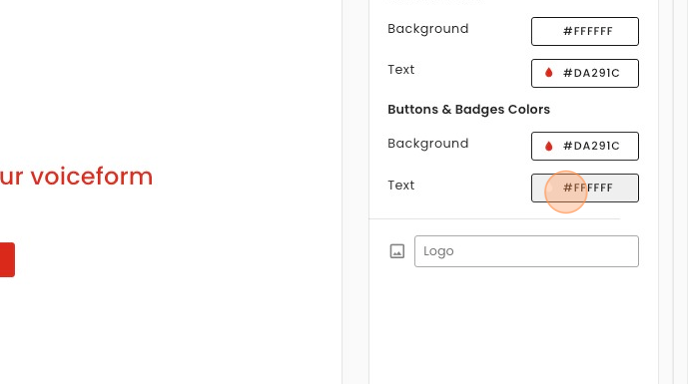Open Buttons & Badges Text color picker
Viewport: 688px width, 384px height.
(x=585, y=188)
